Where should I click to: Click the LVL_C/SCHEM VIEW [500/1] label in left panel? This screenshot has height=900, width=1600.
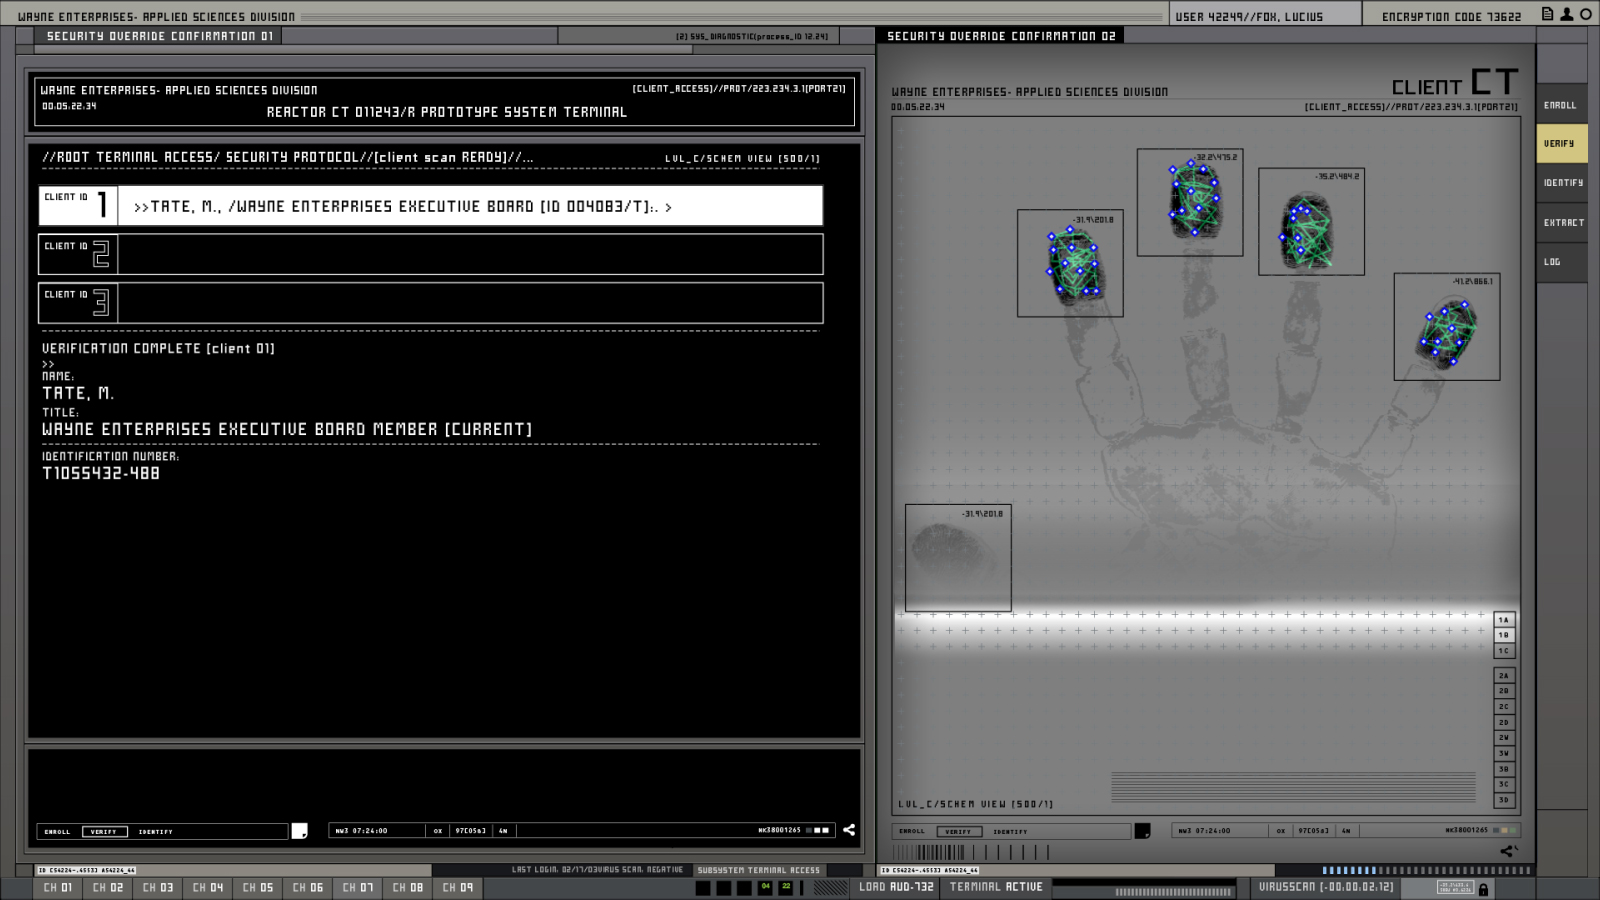(x=742, y=158)
